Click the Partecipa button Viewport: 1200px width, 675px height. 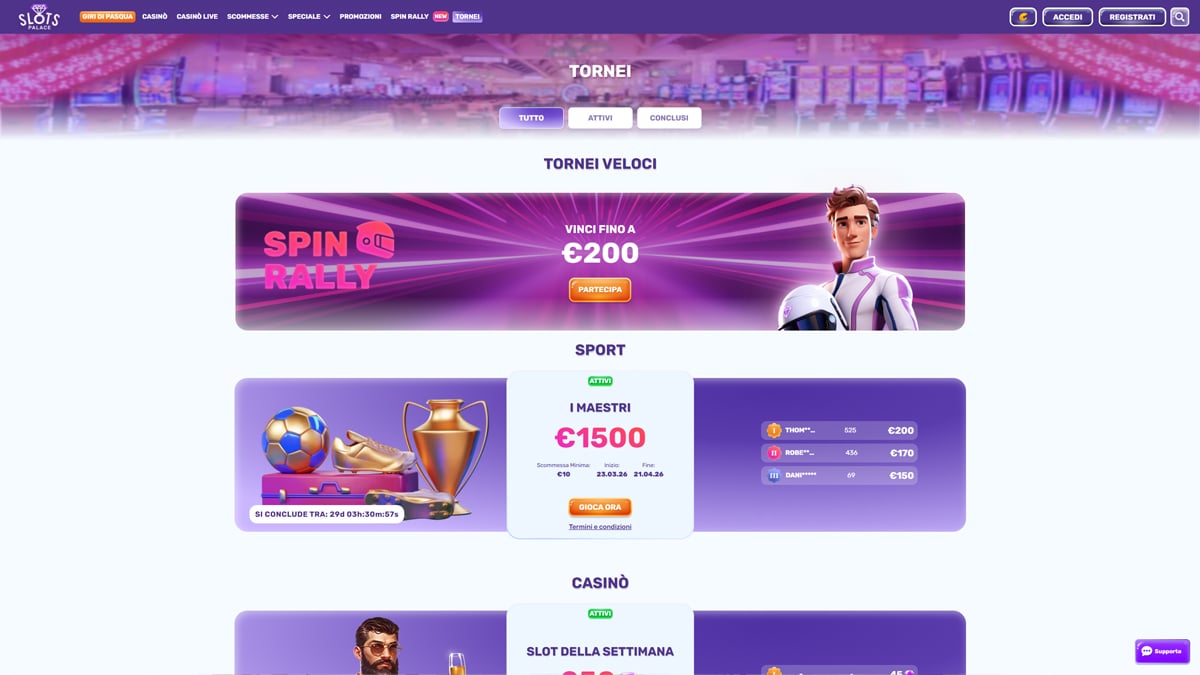pyautogui.click(x=600, y=290)
